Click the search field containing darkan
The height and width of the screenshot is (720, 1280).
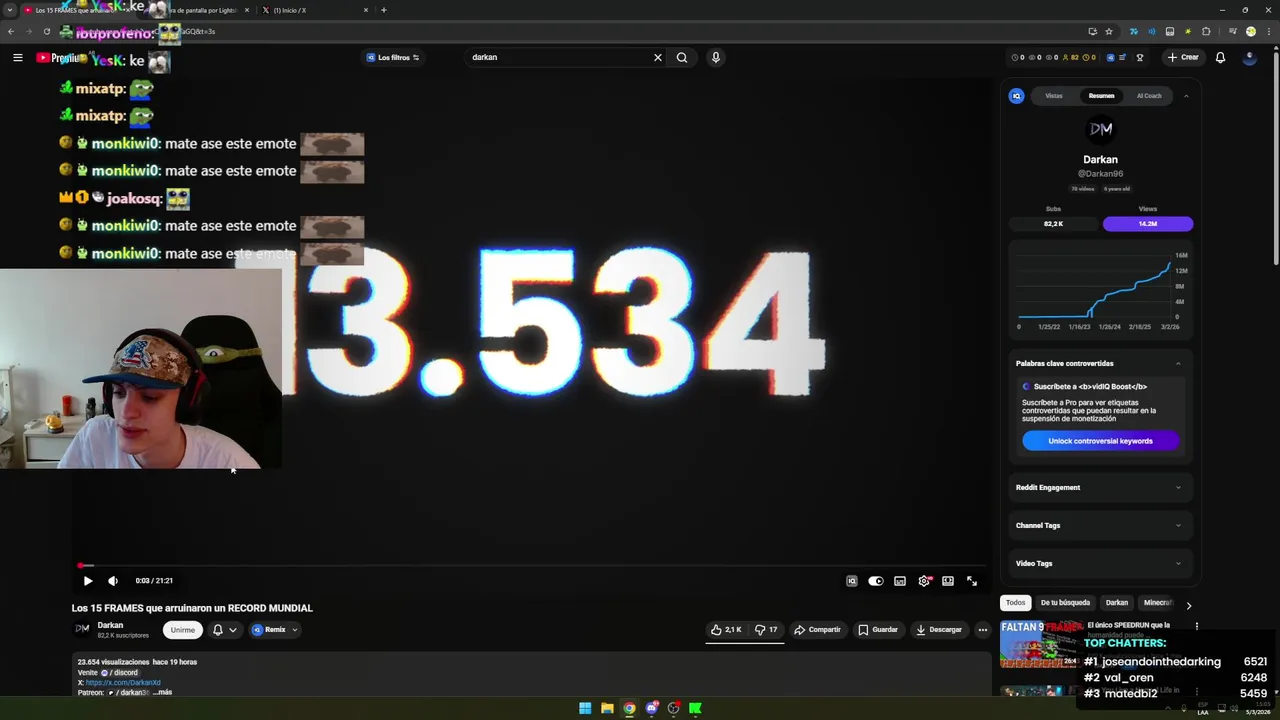(557, 57)
